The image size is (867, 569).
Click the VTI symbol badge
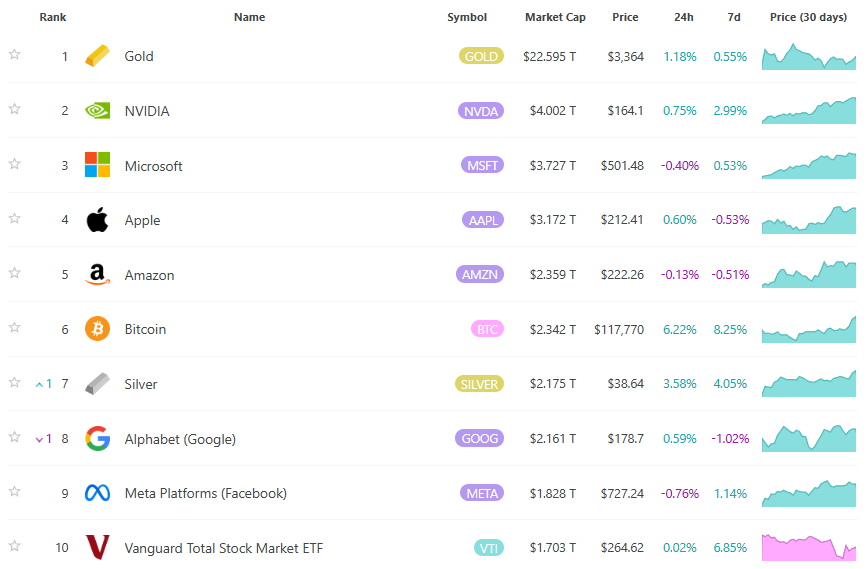tap(489, 547)
